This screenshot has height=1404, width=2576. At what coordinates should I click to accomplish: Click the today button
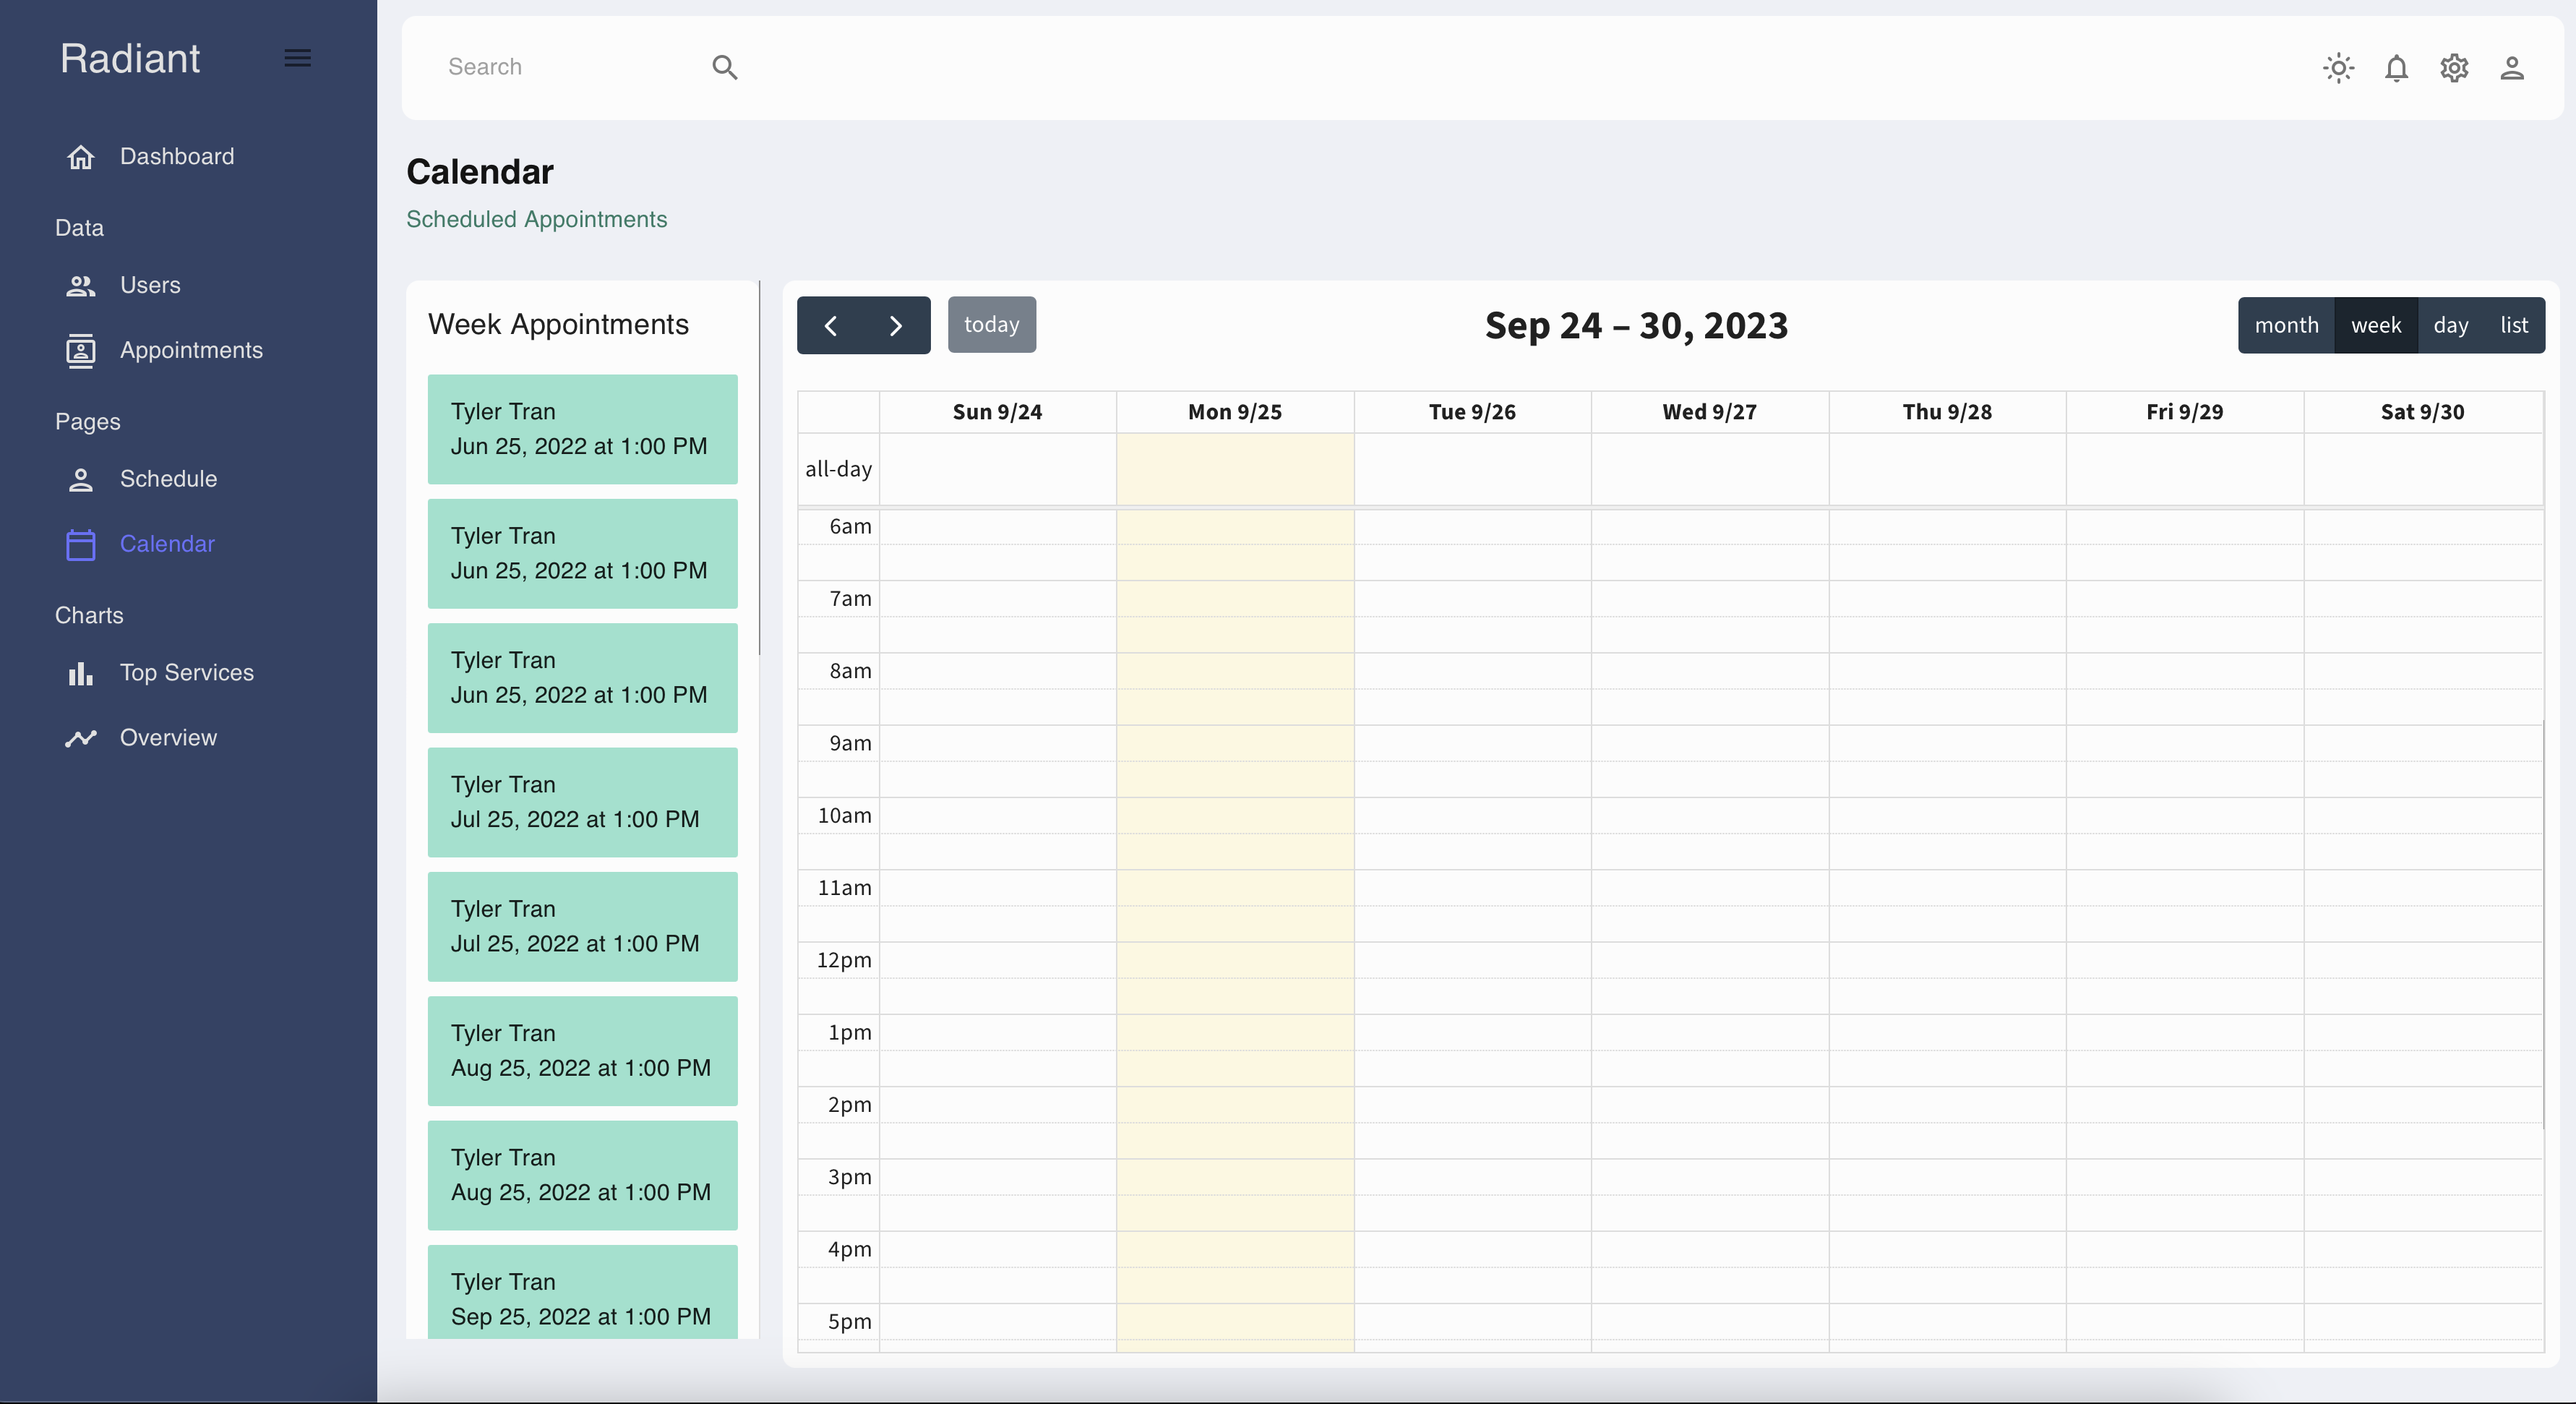pyautogui.click(x=991, y=325)
